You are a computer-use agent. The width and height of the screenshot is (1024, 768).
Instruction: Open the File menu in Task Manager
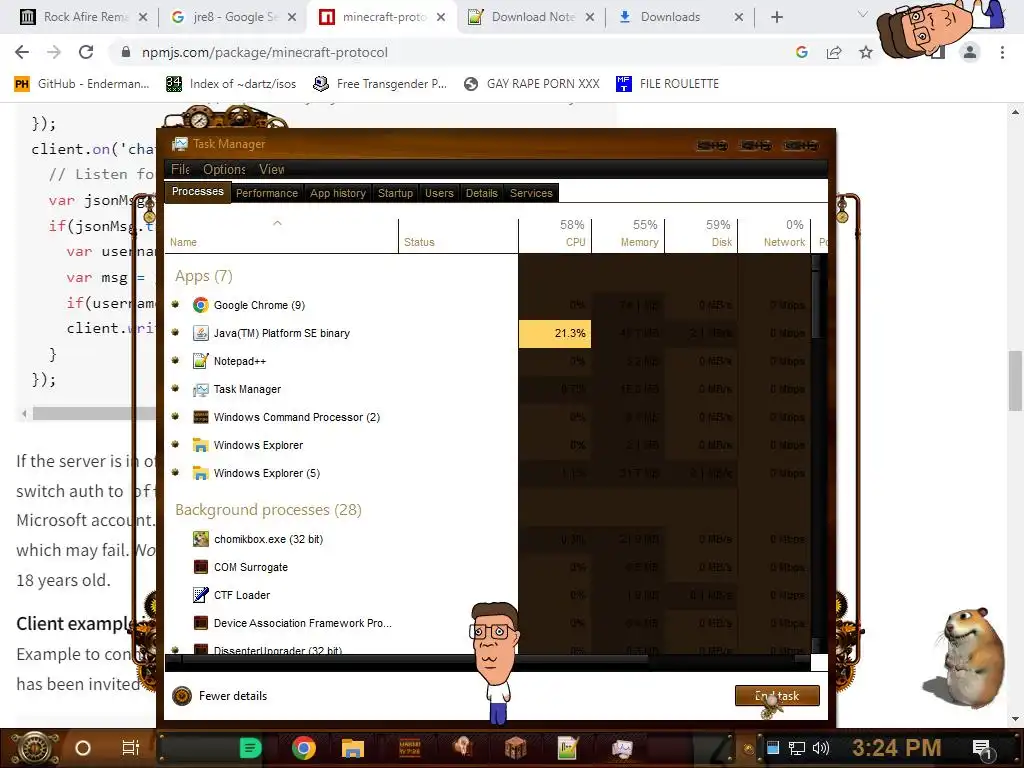[180, 169]
